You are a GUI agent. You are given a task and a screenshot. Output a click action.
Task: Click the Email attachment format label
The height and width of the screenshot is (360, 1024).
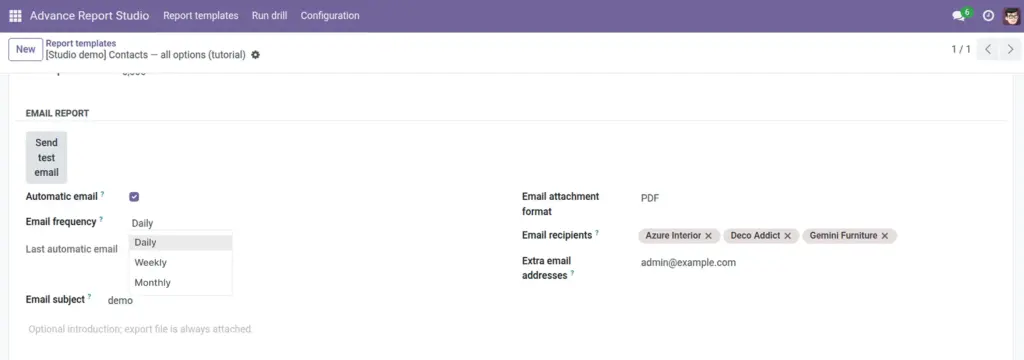560,204
